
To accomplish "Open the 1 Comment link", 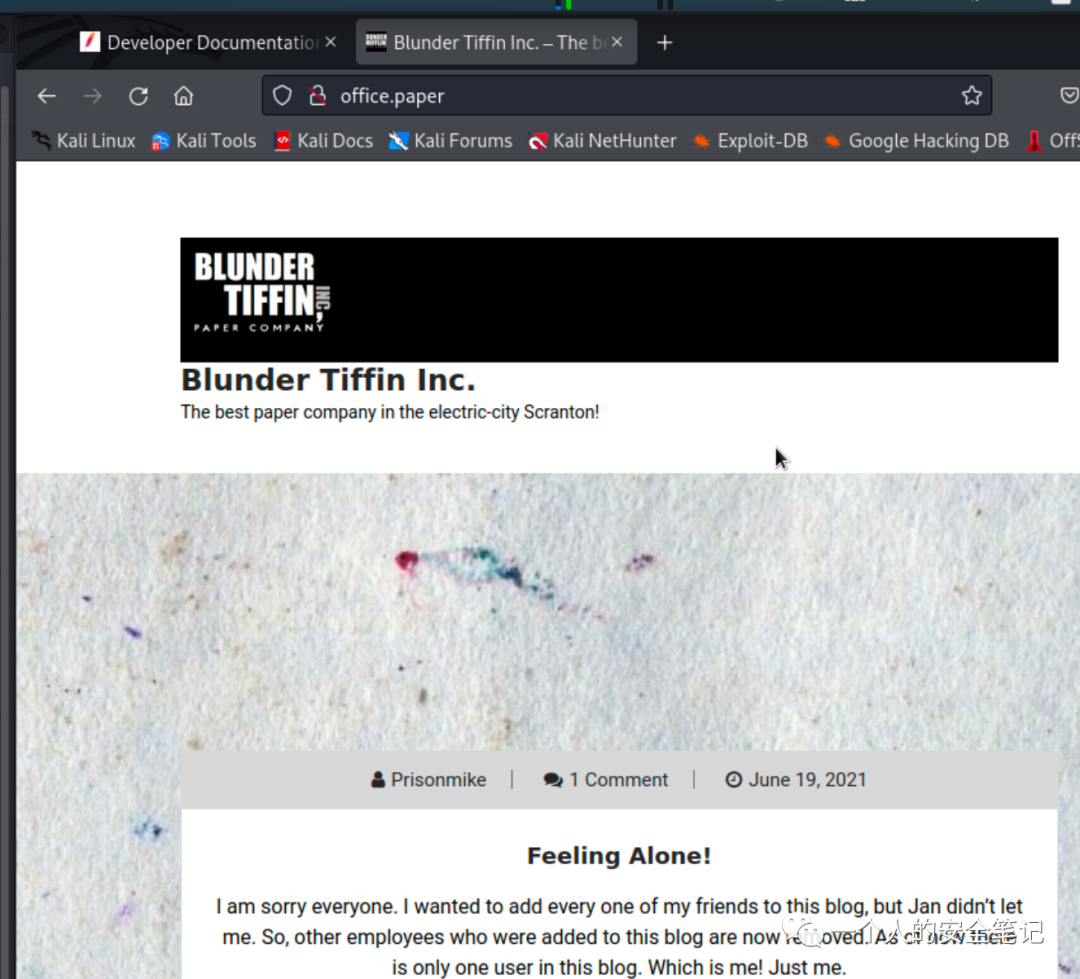I will tap(619, 780).
